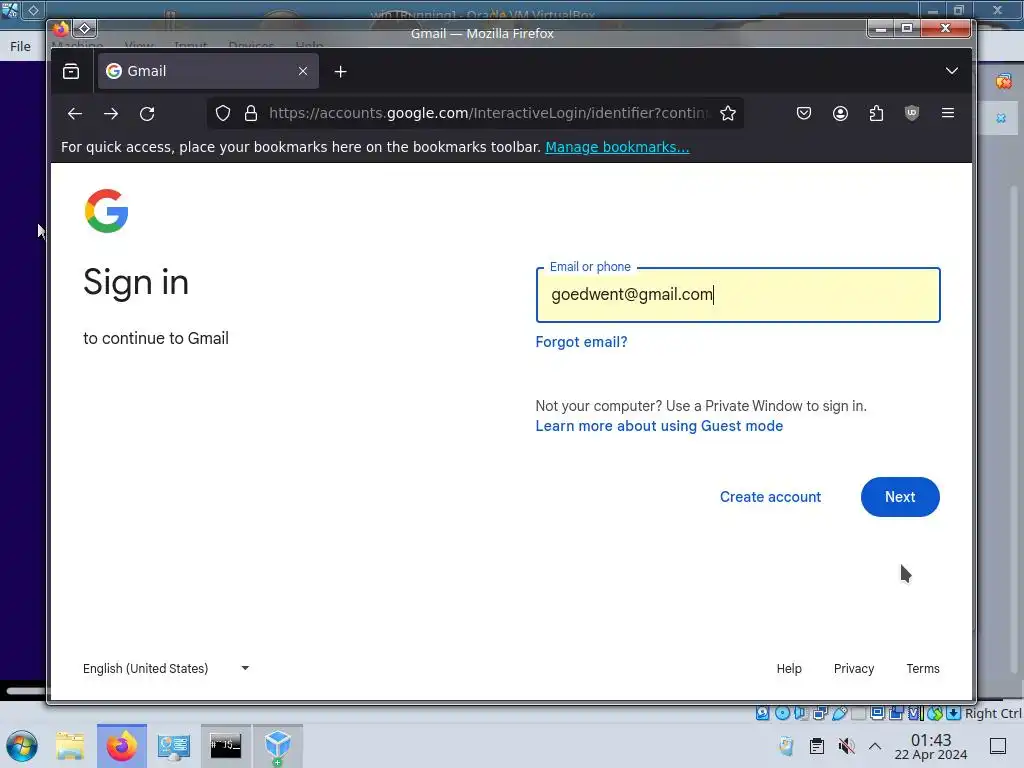Switch to Firefox in the taskbar
The height and width of the screenshot is (768, 1024).
pos(121,746)
